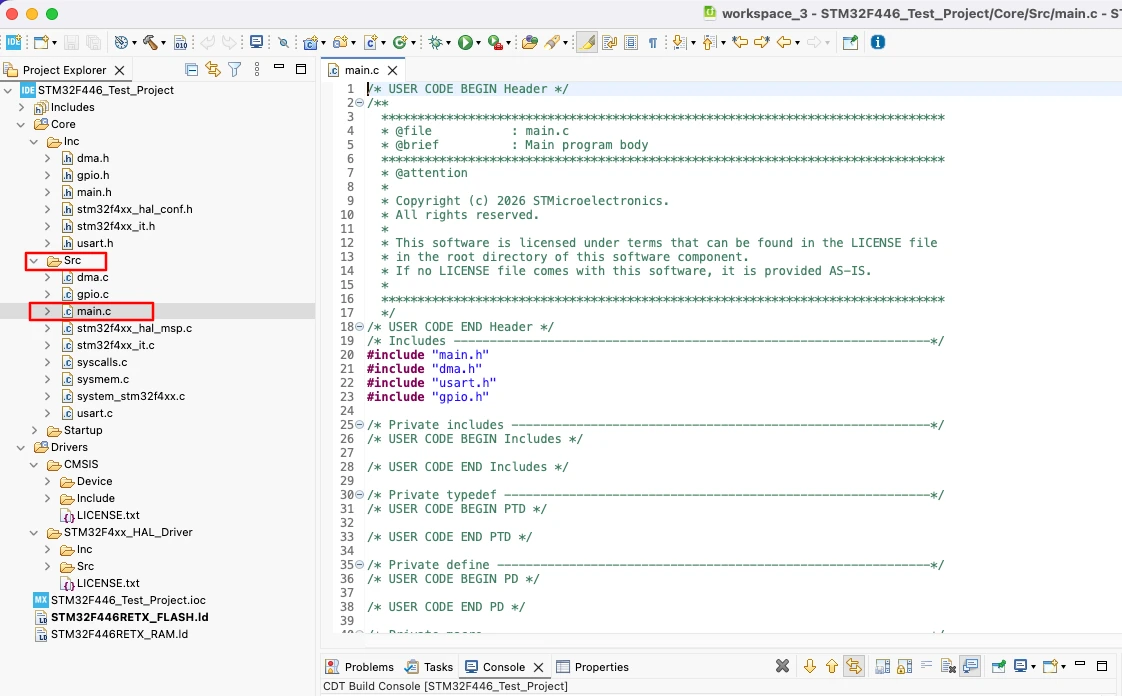Click the New source folder icon
Screen dimensions: 1122x696
coord(341,43)
